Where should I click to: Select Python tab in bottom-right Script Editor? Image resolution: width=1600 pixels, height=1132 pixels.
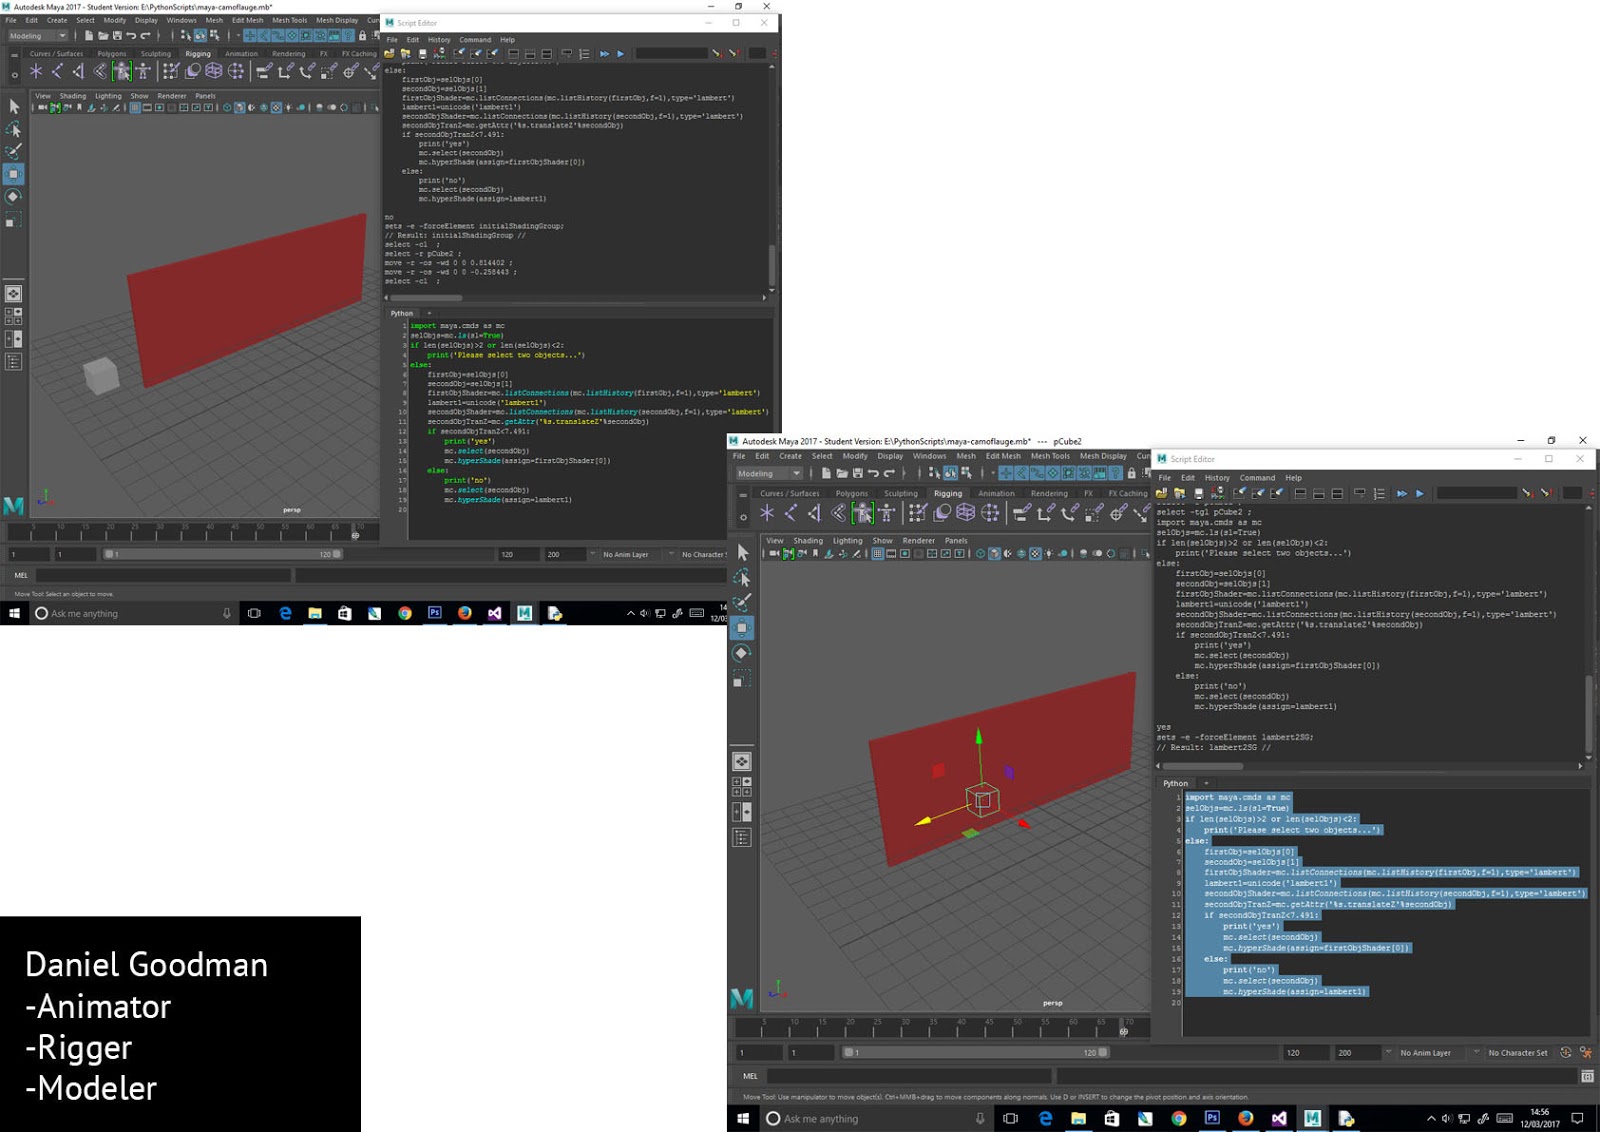click(x=1176, y=783)
